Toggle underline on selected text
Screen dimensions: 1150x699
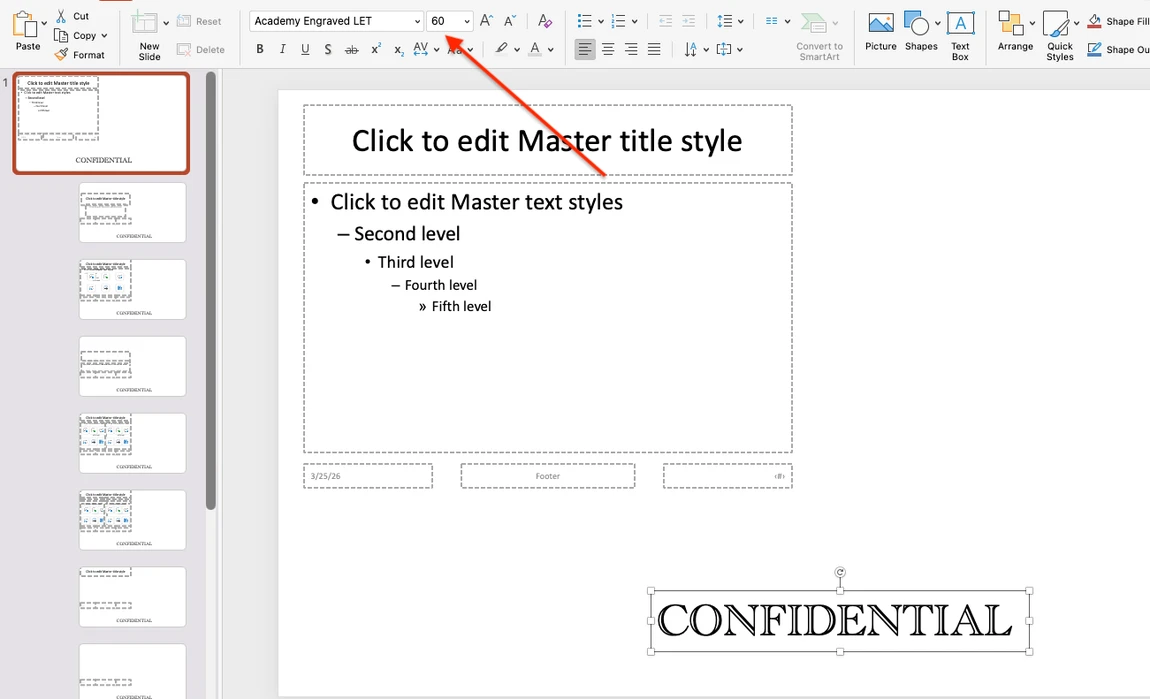pos(305,48)
